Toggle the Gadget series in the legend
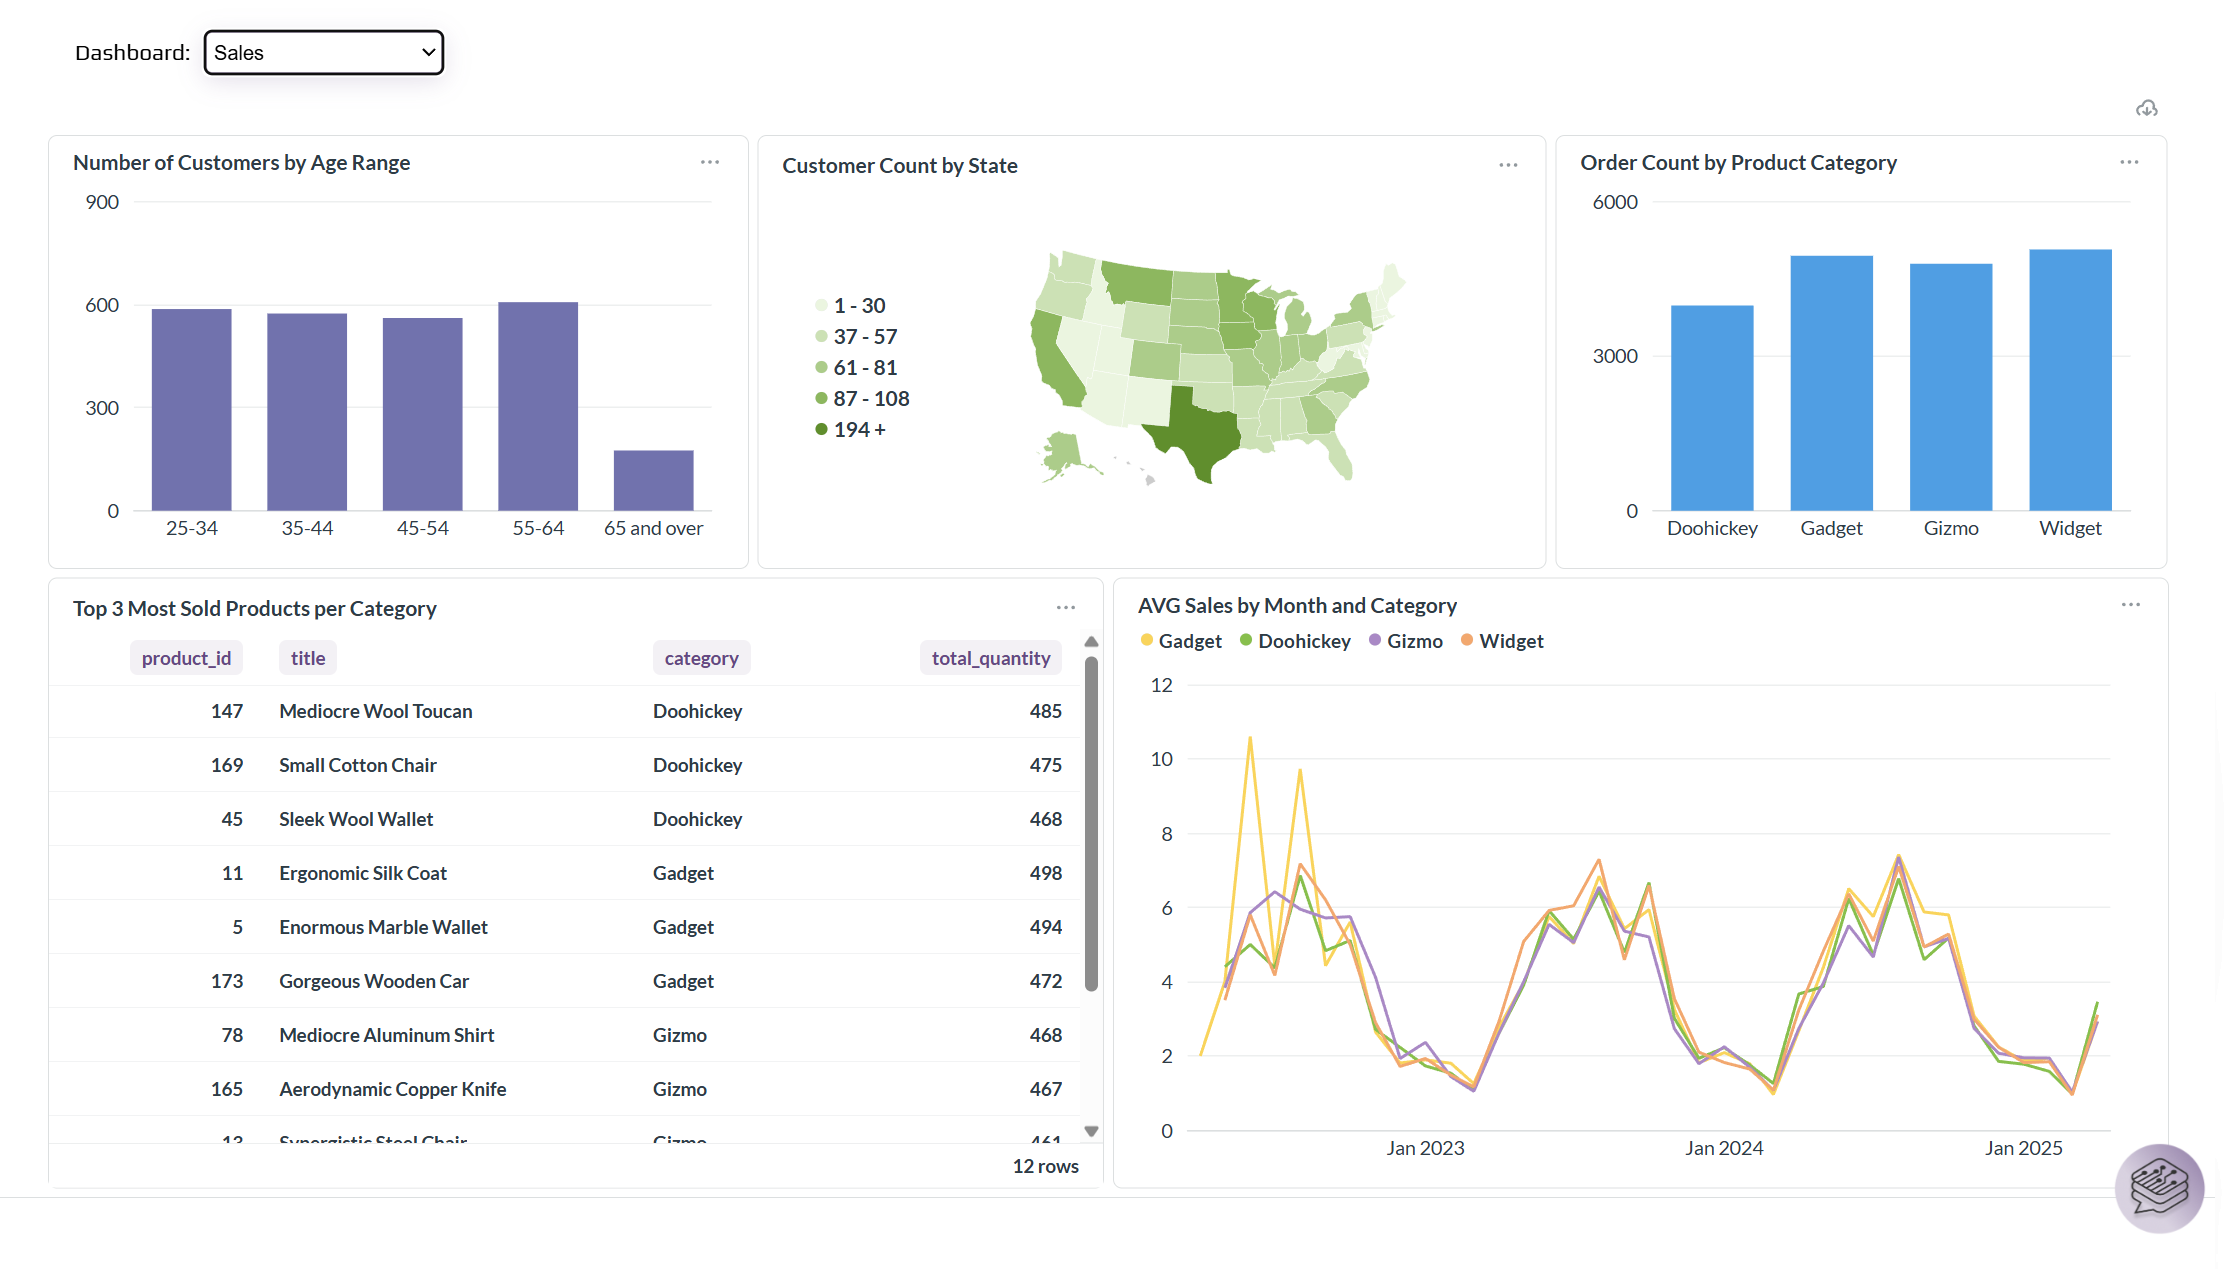The width and height of the screenshot is (2236, 1269). tap(1189, 641)
